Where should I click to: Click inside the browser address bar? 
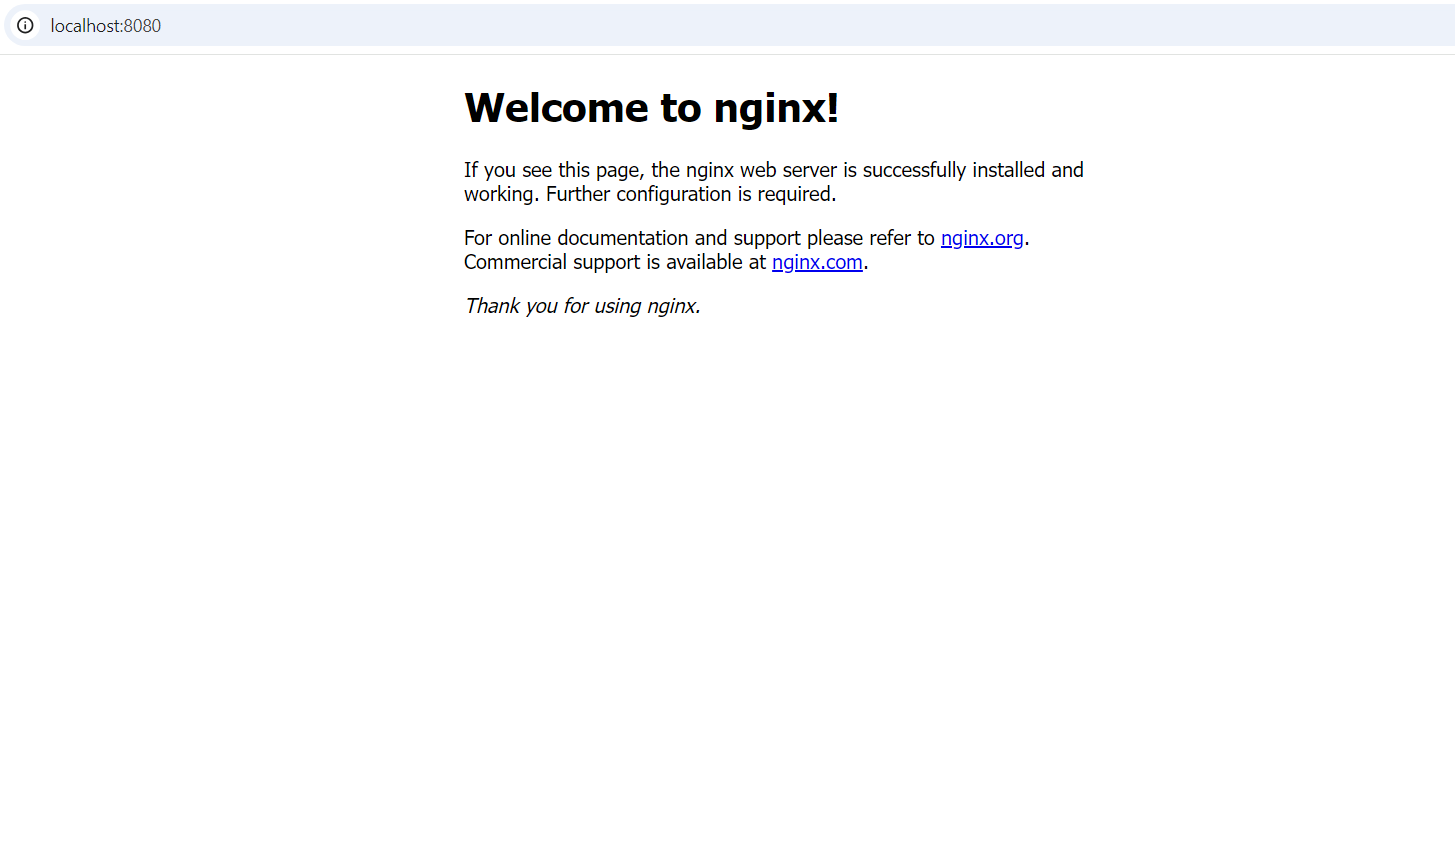pos(400,26)
